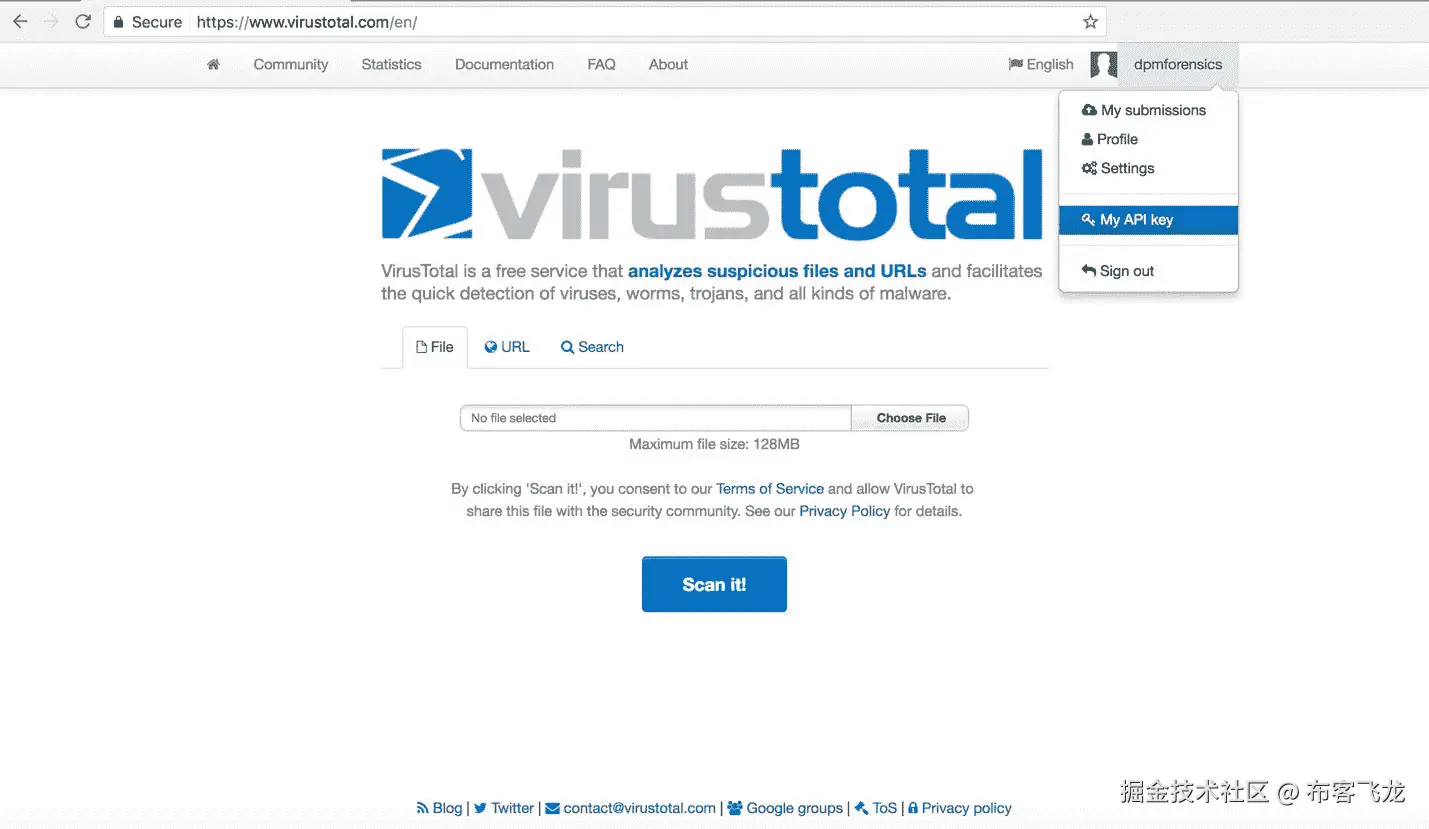
Task: Open the Blog RSS link in footer
Action: point(439,808)
